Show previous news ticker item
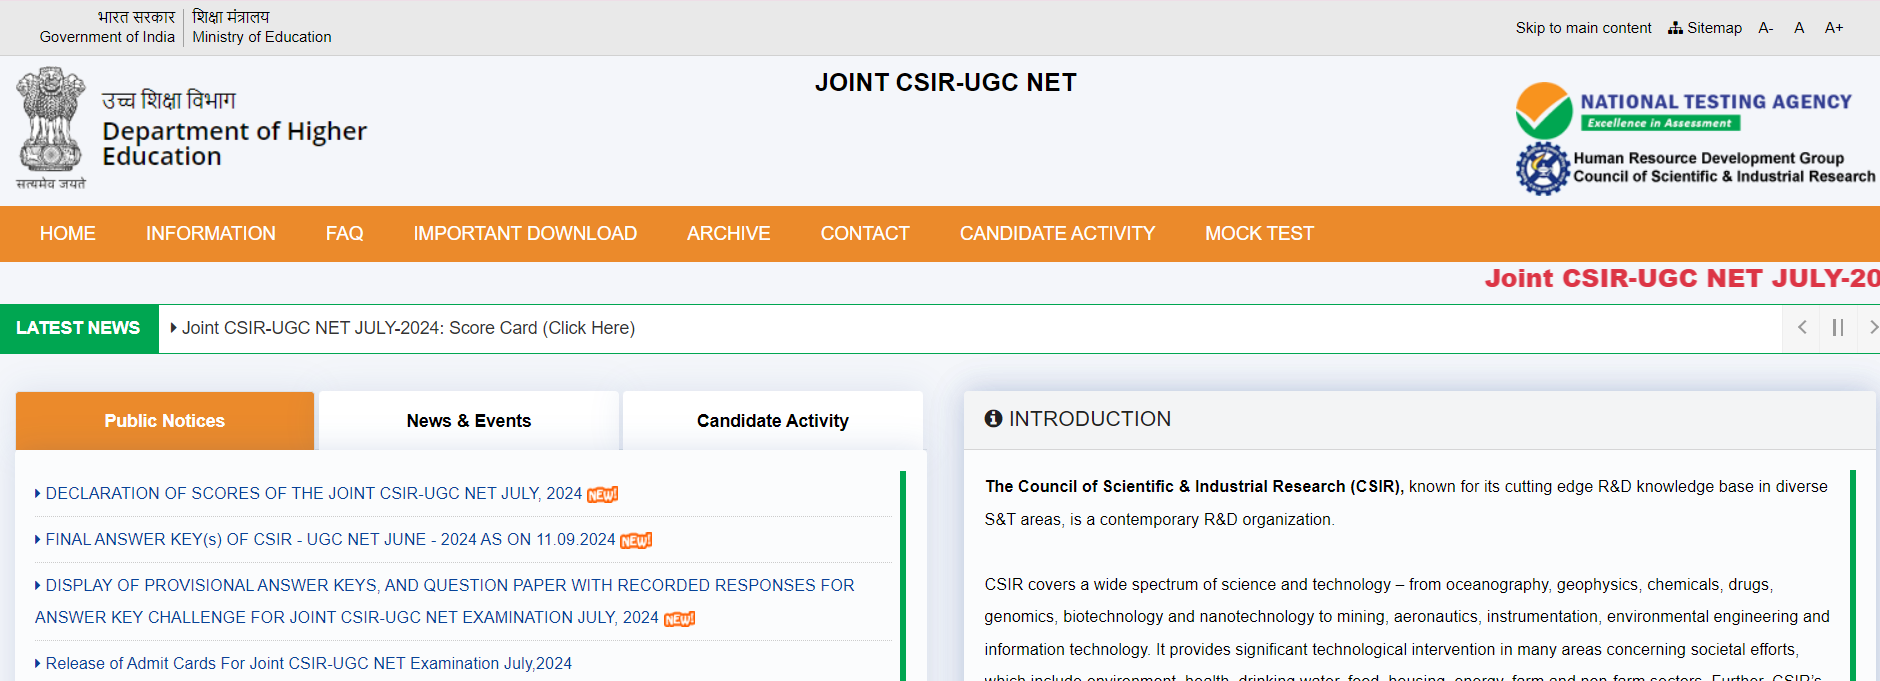 point(1802,328)
